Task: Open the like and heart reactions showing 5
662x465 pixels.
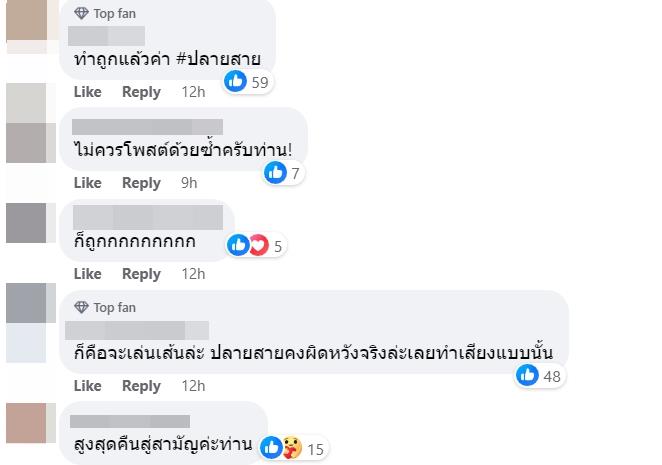Action: point(248,245)
